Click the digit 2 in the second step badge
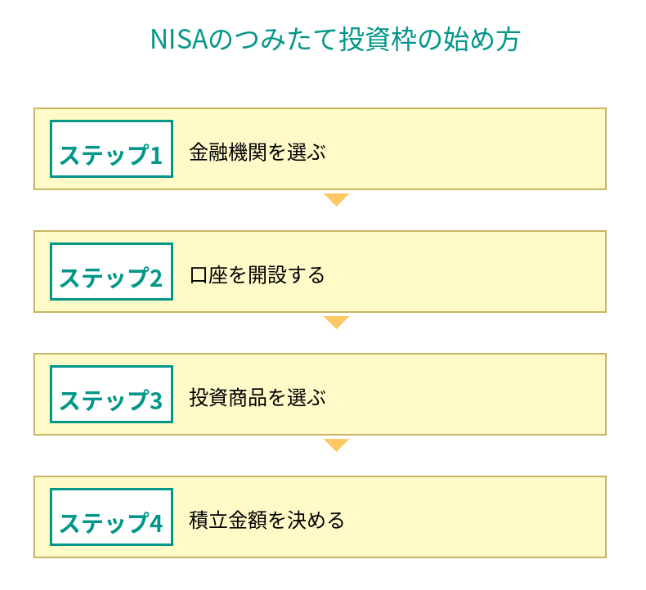646x590 pixels. point(156,279)
